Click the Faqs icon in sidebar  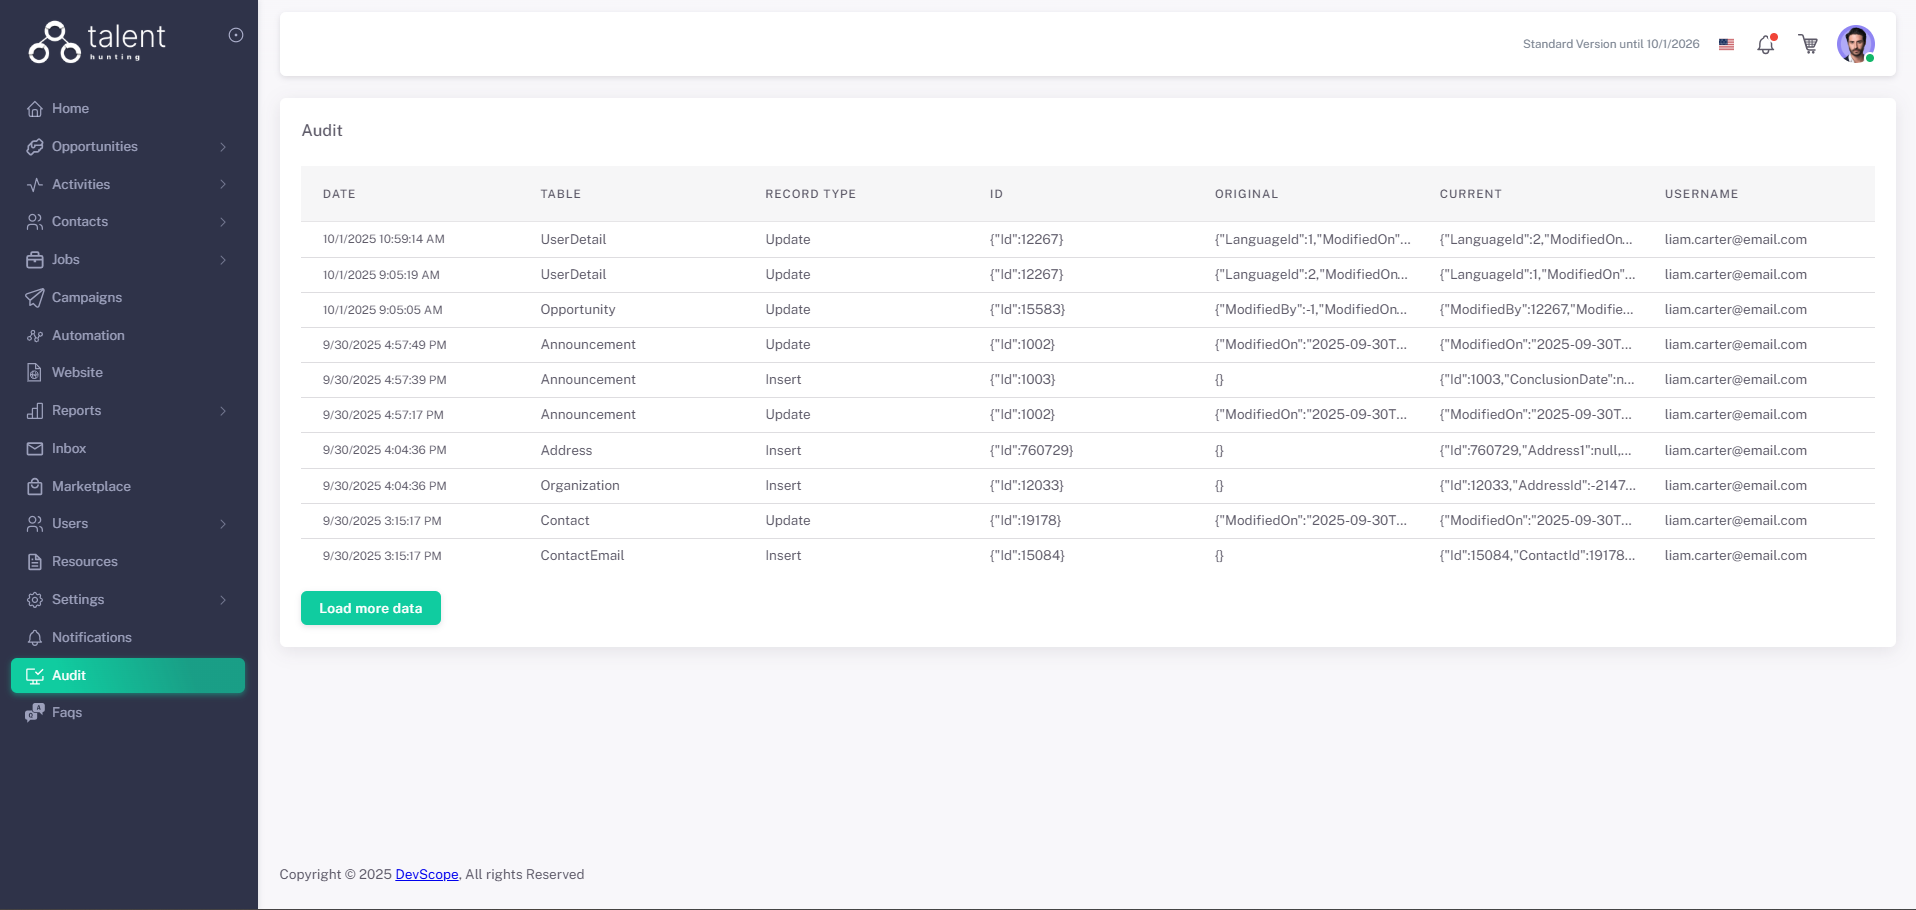35,713
